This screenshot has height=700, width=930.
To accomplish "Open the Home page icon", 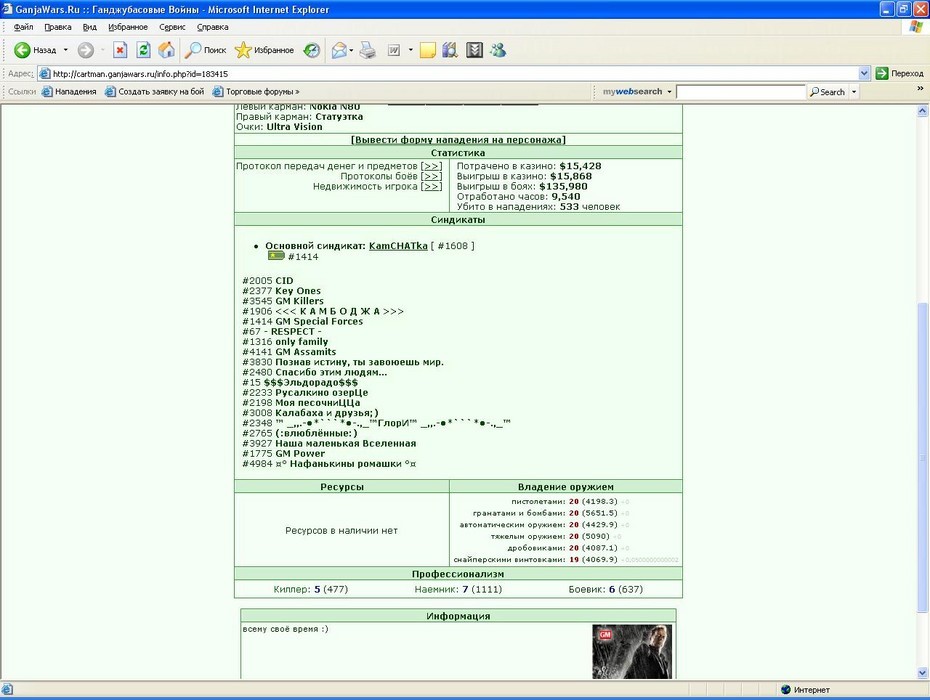I will click(x=166, y=50).
